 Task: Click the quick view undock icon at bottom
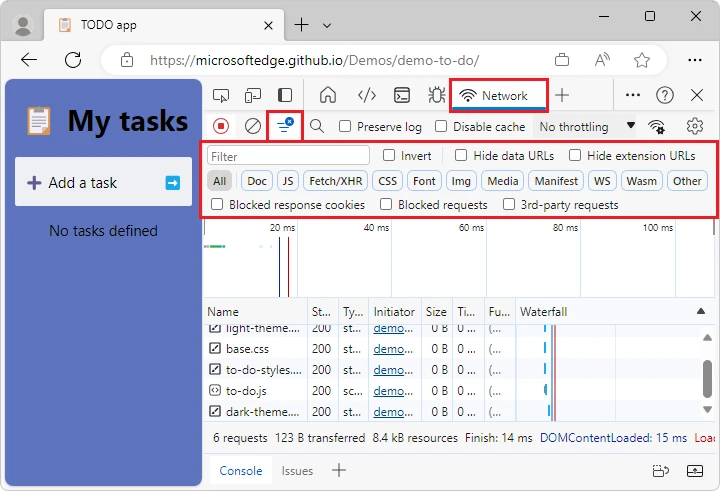pyautogui.click(x=660, y=471)
